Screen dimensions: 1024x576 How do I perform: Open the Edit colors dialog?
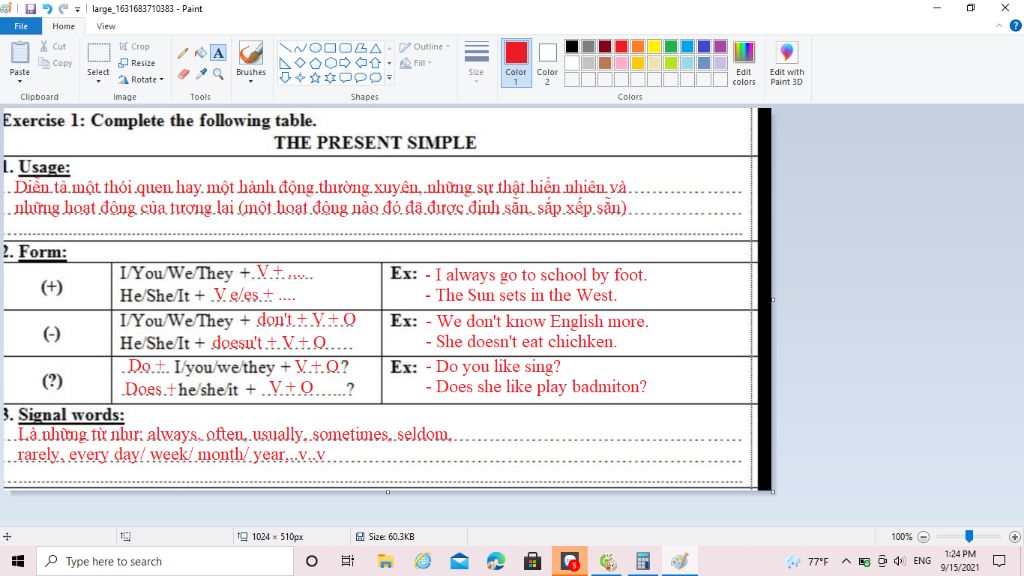coord(744,63)
